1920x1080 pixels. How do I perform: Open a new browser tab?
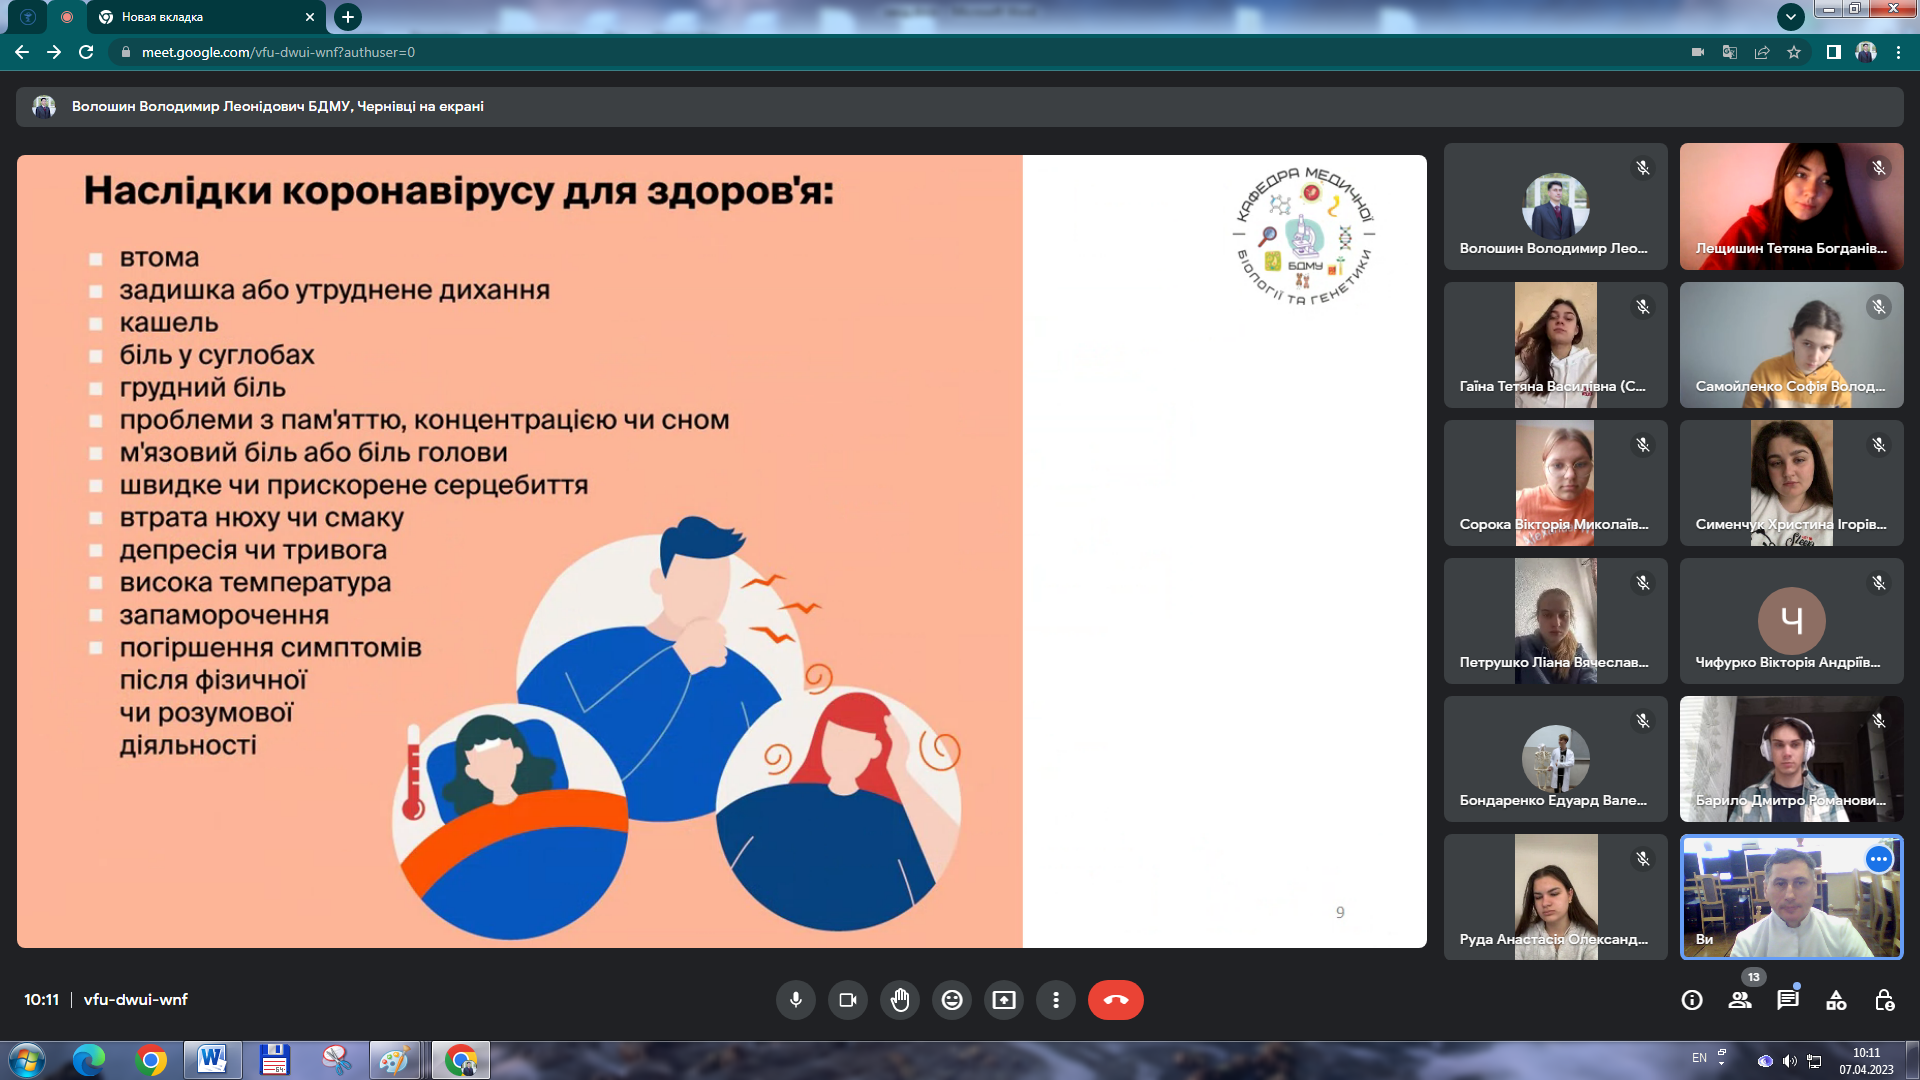tap(347, 17)
